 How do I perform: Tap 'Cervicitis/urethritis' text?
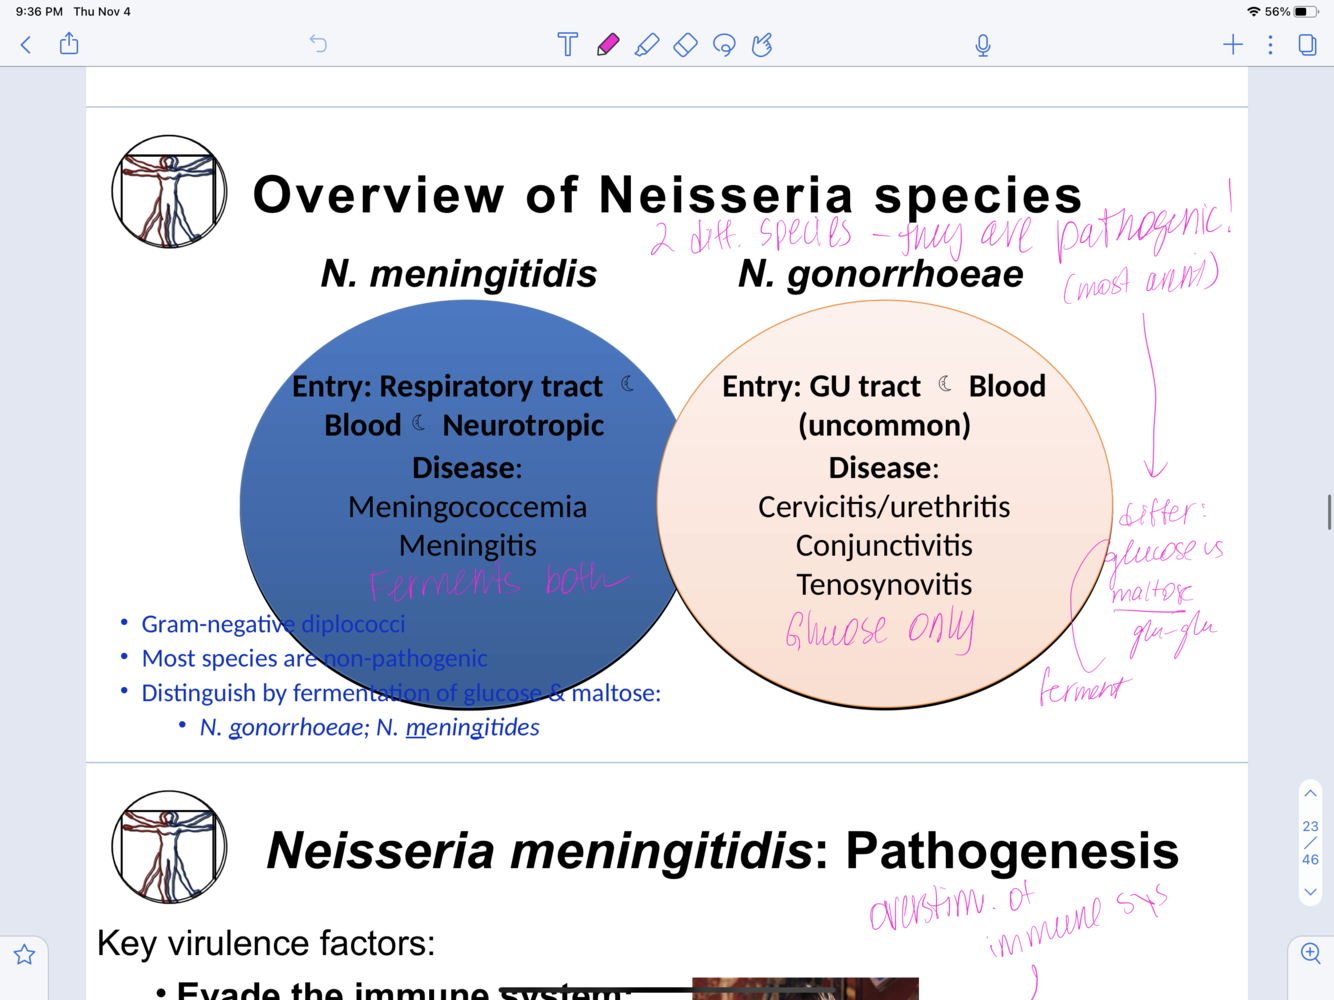point(884,507)
